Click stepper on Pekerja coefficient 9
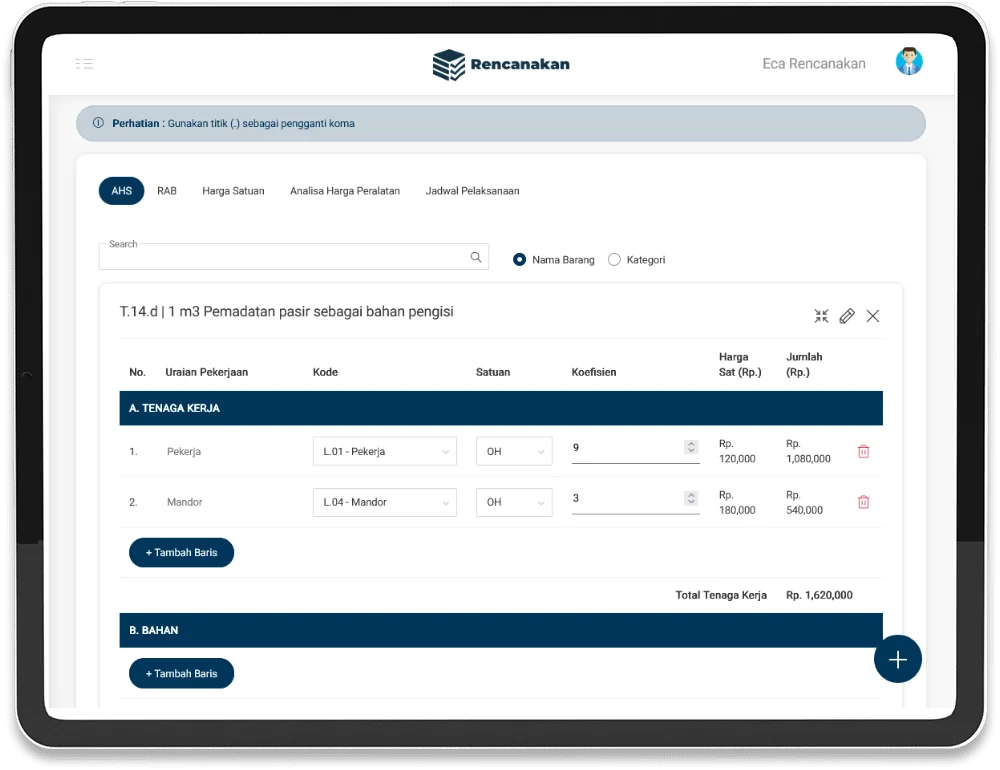The image size is (1000, 770). (x=691, y=447)
